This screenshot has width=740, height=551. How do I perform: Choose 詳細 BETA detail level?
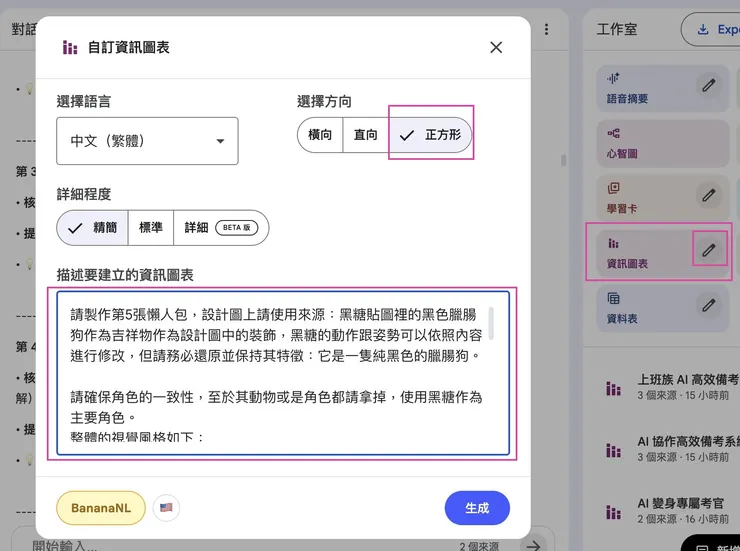(x=221, y=228)
